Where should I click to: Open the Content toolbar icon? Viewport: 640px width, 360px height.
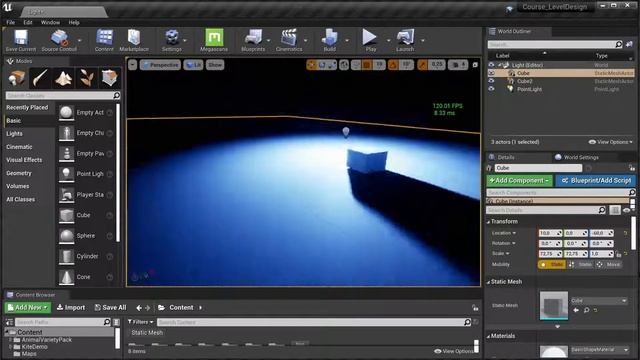coord(104,40)
